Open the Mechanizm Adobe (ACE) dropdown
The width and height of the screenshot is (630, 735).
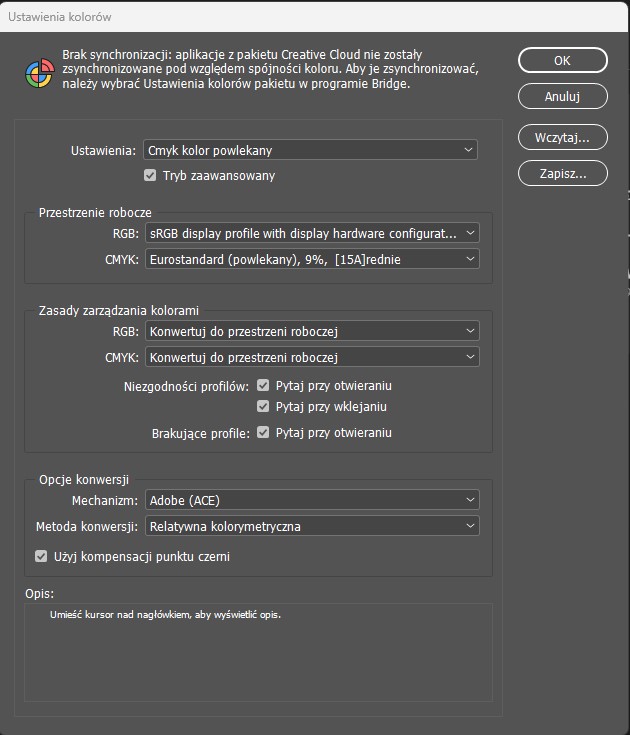pyautogui.click(x=312, y=500)
